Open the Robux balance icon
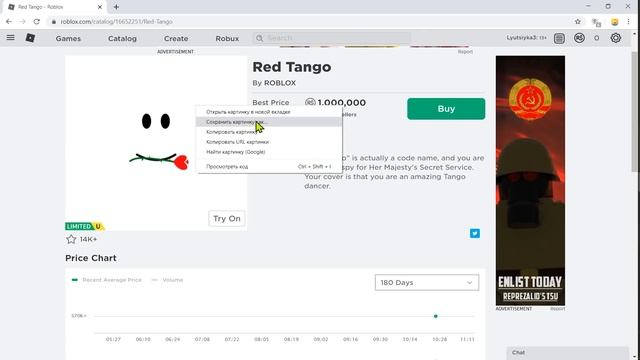The image size is (640, 360). pos(579,38)
